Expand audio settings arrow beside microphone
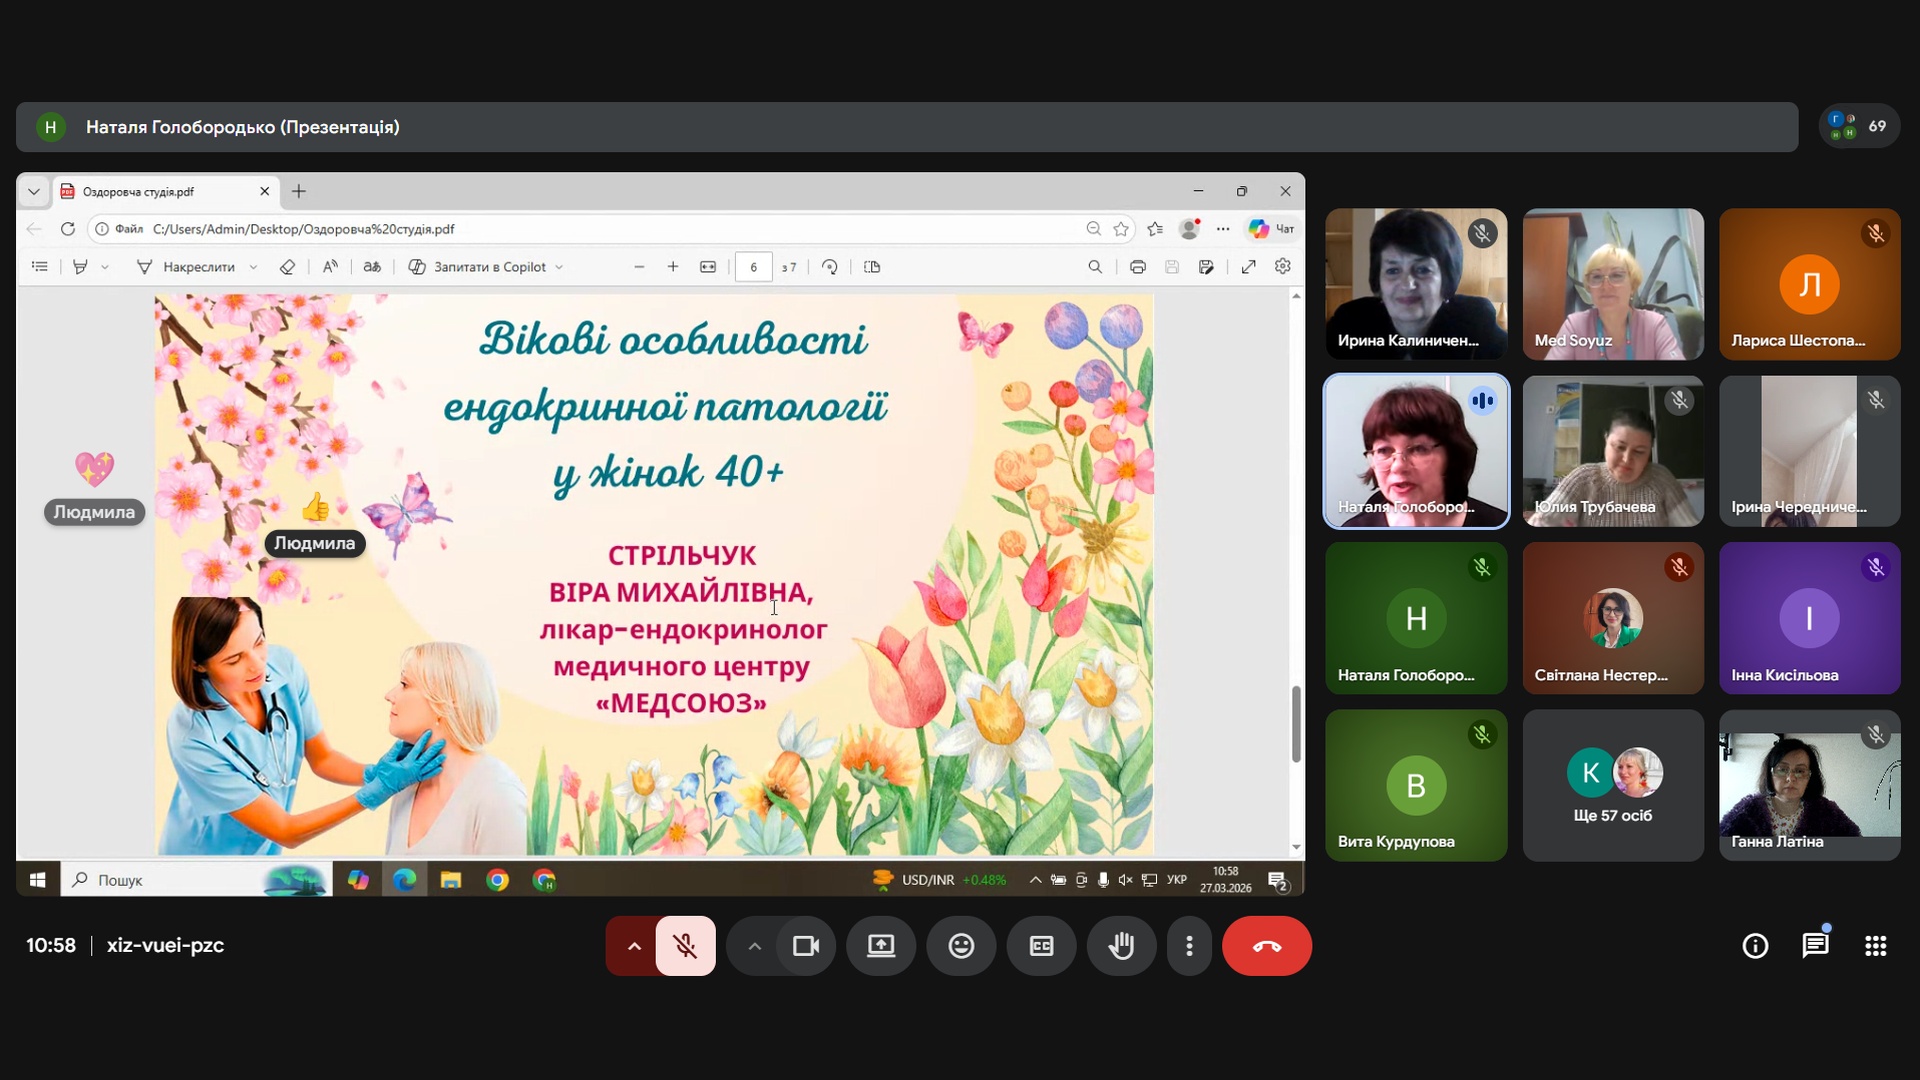Viewport: 1920px width, 1080px height. (634, 946)
